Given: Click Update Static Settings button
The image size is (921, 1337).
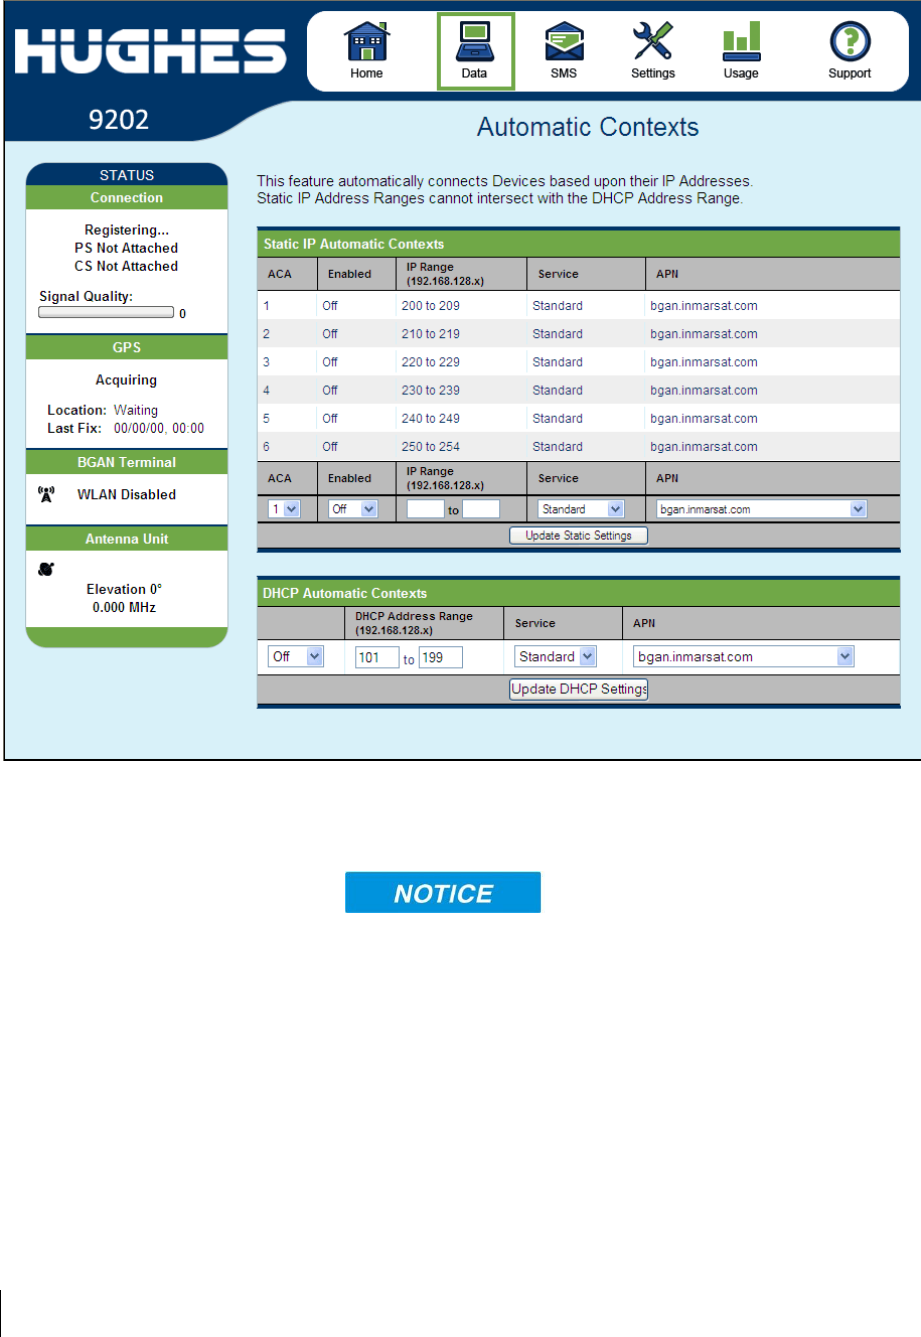Looking at the screenshot, I should (579, 535).
